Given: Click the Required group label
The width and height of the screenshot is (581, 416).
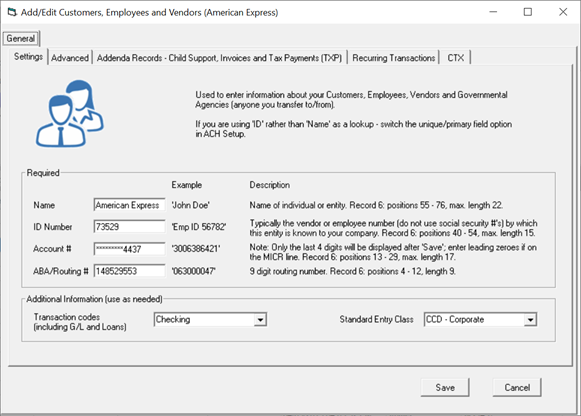Looking at the screenshot, I should tap(43, 173).
